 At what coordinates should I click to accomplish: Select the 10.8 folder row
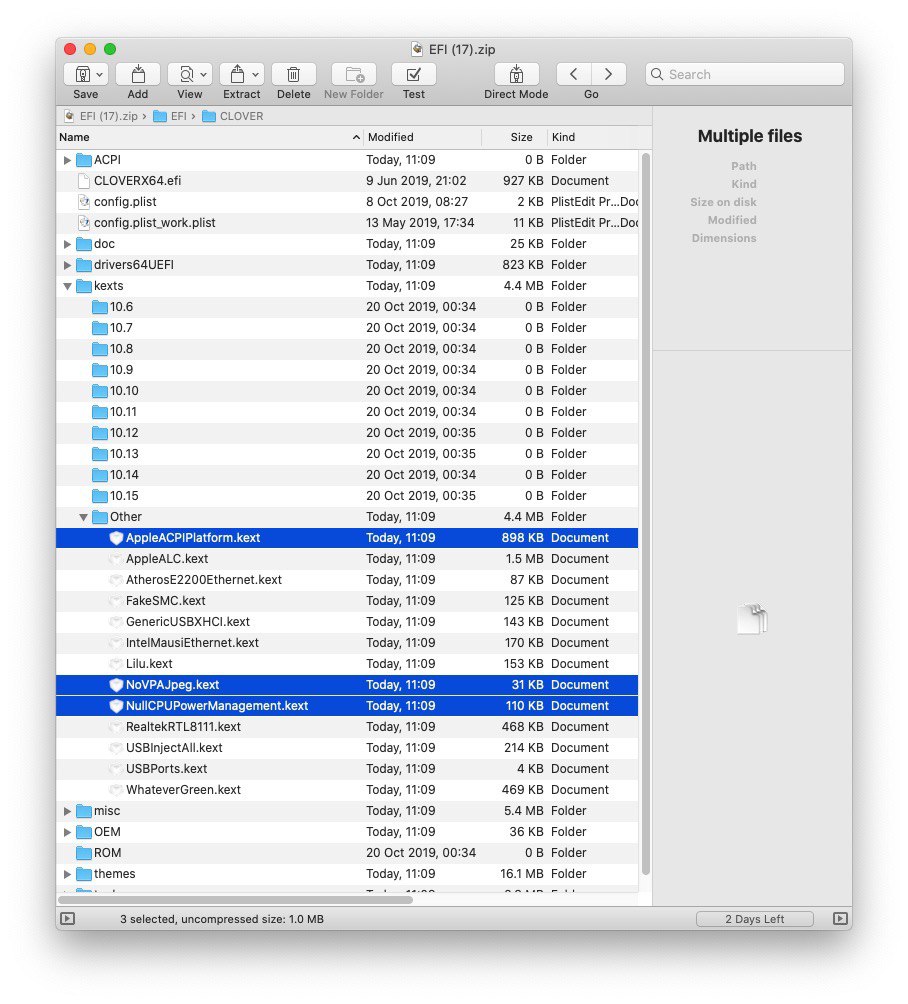[347, 349]
